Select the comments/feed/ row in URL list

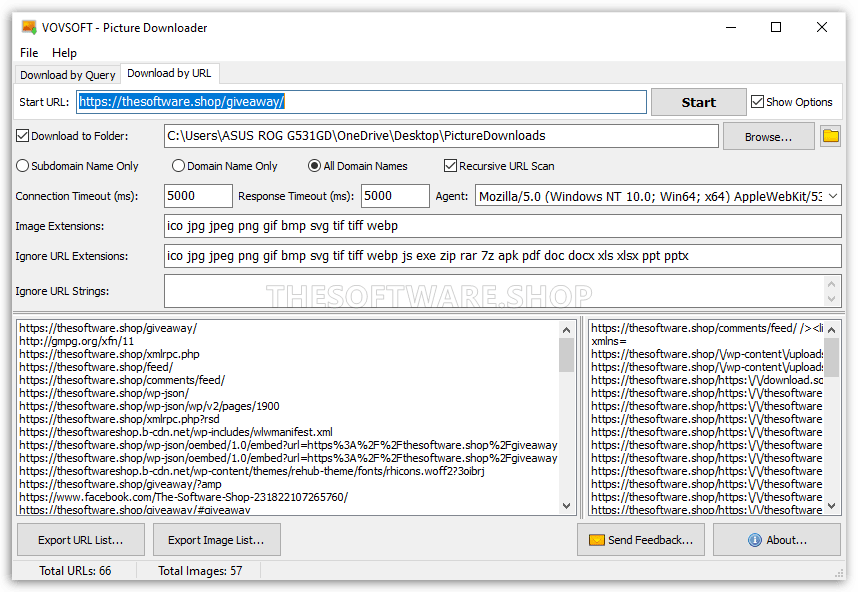[x=122, y=380]
